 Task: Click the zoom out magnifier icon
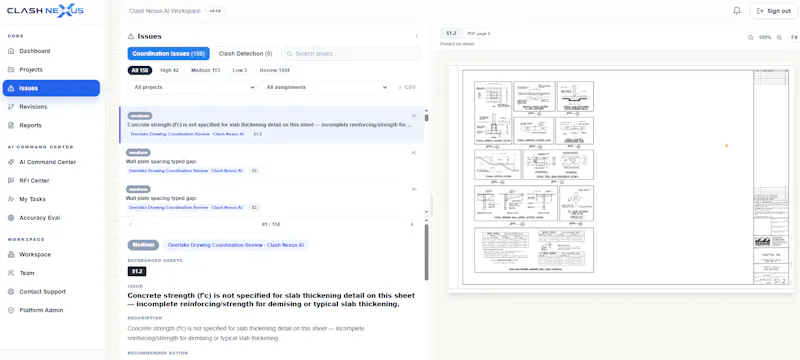pyautogui.click(x=751, y=37)
